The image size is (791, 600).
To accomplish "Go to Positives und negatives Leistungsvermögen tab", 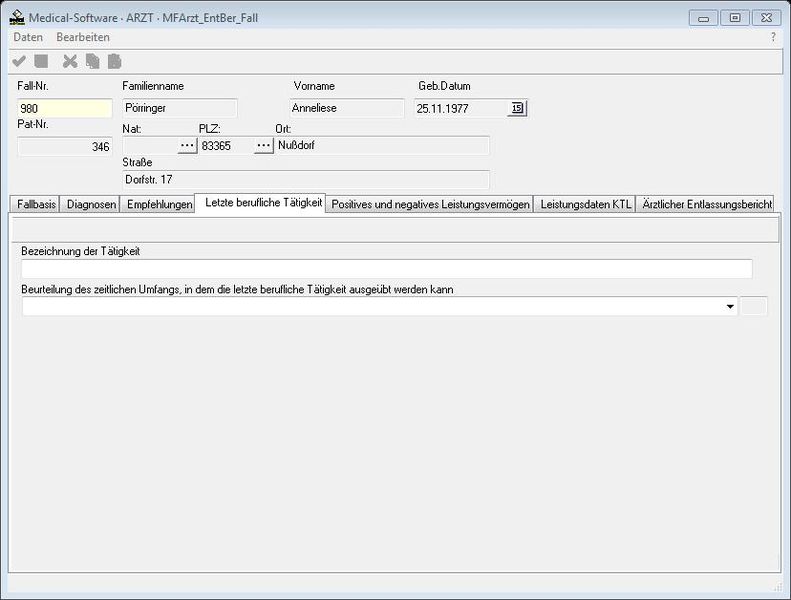I will coord(430,204).
